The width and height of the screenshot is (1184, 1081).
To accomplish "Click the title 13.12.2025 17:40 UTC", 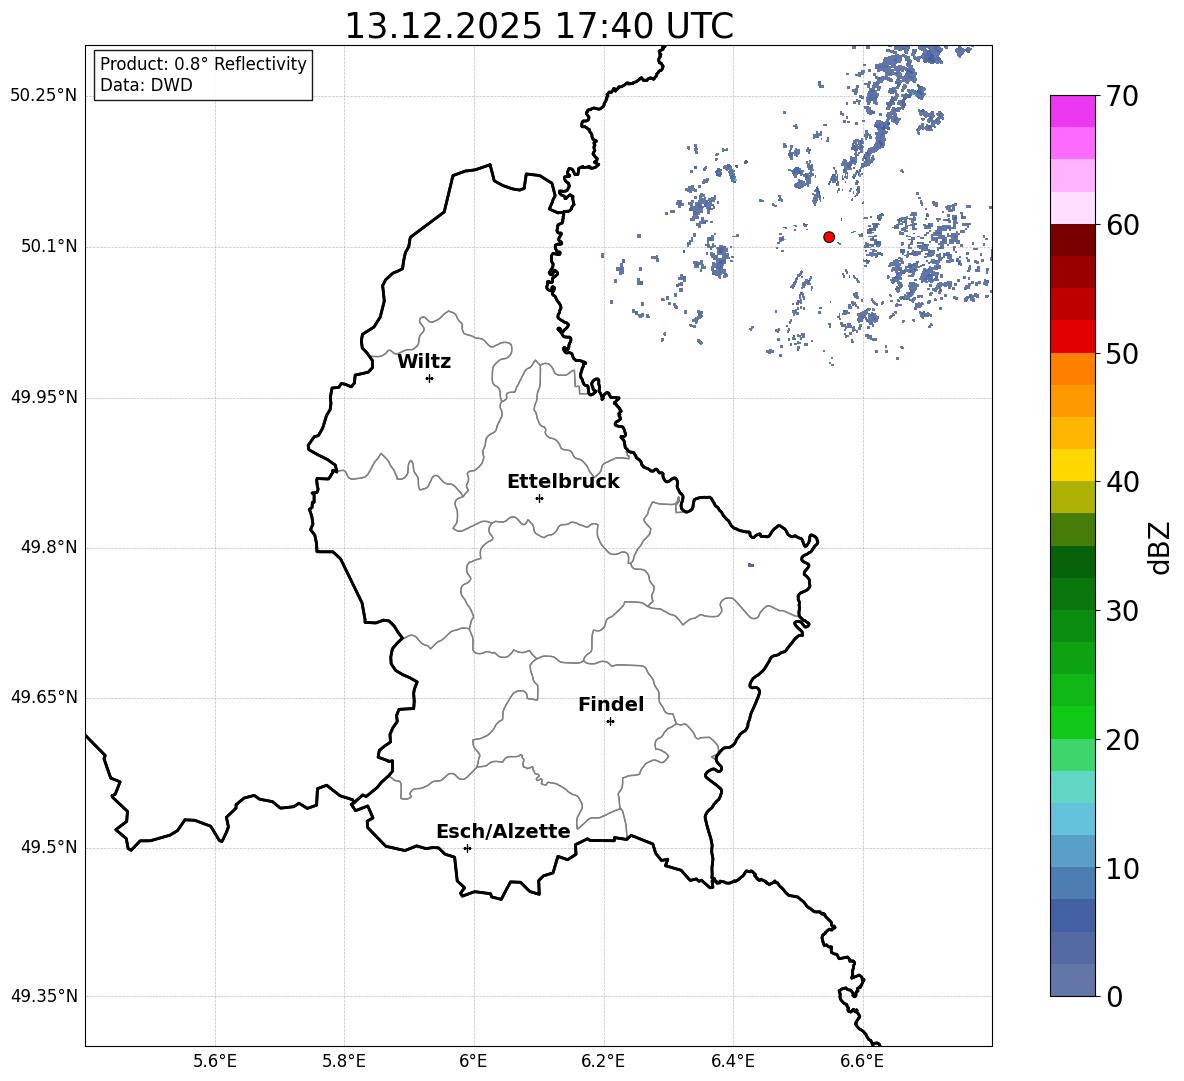I will [x=539, y=26].
